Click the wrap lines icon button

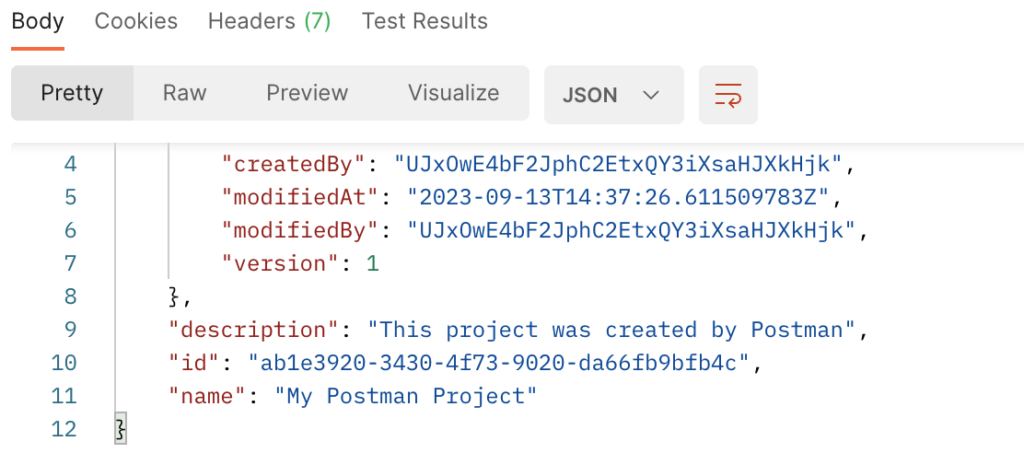pyautogui.click(x=727, y=95)
